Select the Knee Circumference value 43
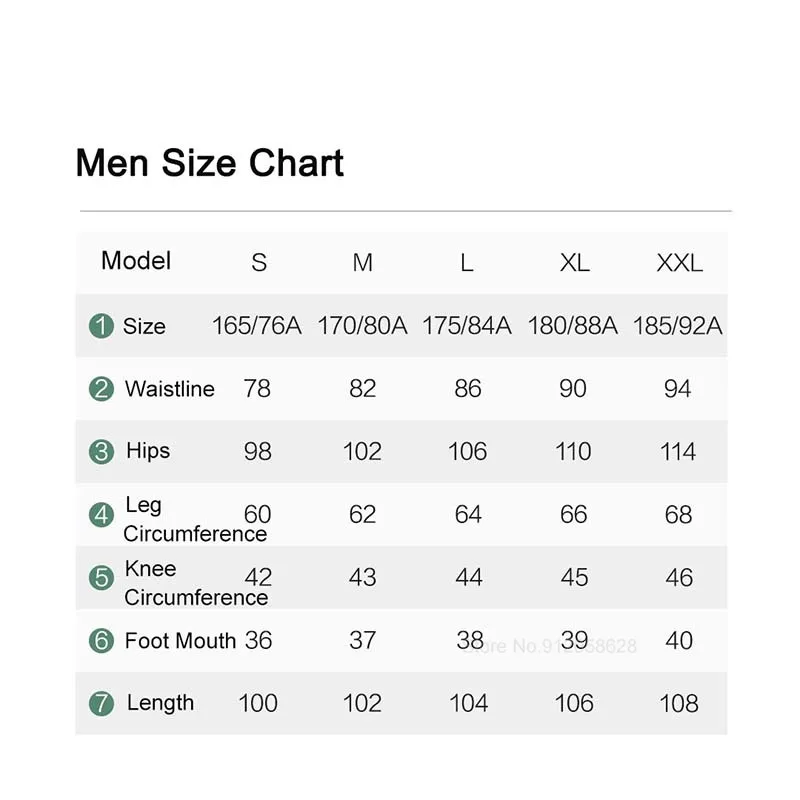This screenshot has height=800, width=800. point(362,578)
